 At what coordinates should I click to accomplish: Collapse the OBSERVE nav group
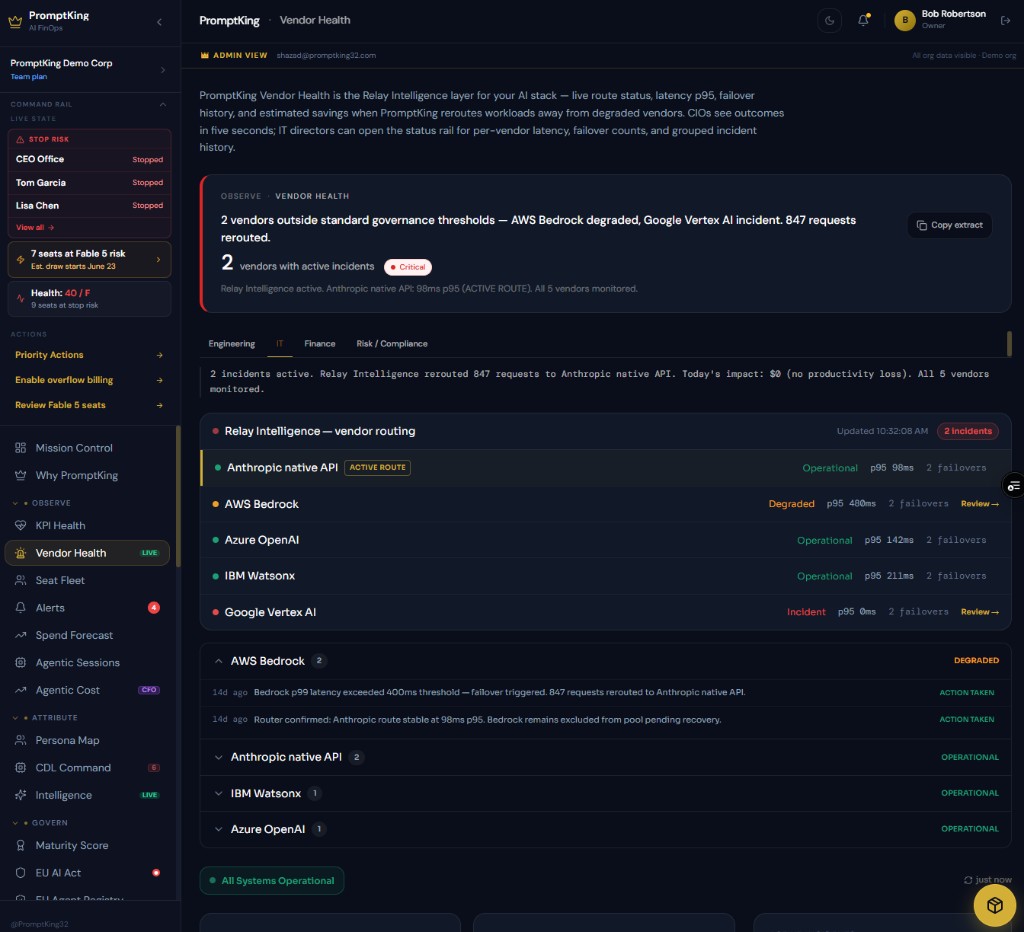(x=15, y=504)
